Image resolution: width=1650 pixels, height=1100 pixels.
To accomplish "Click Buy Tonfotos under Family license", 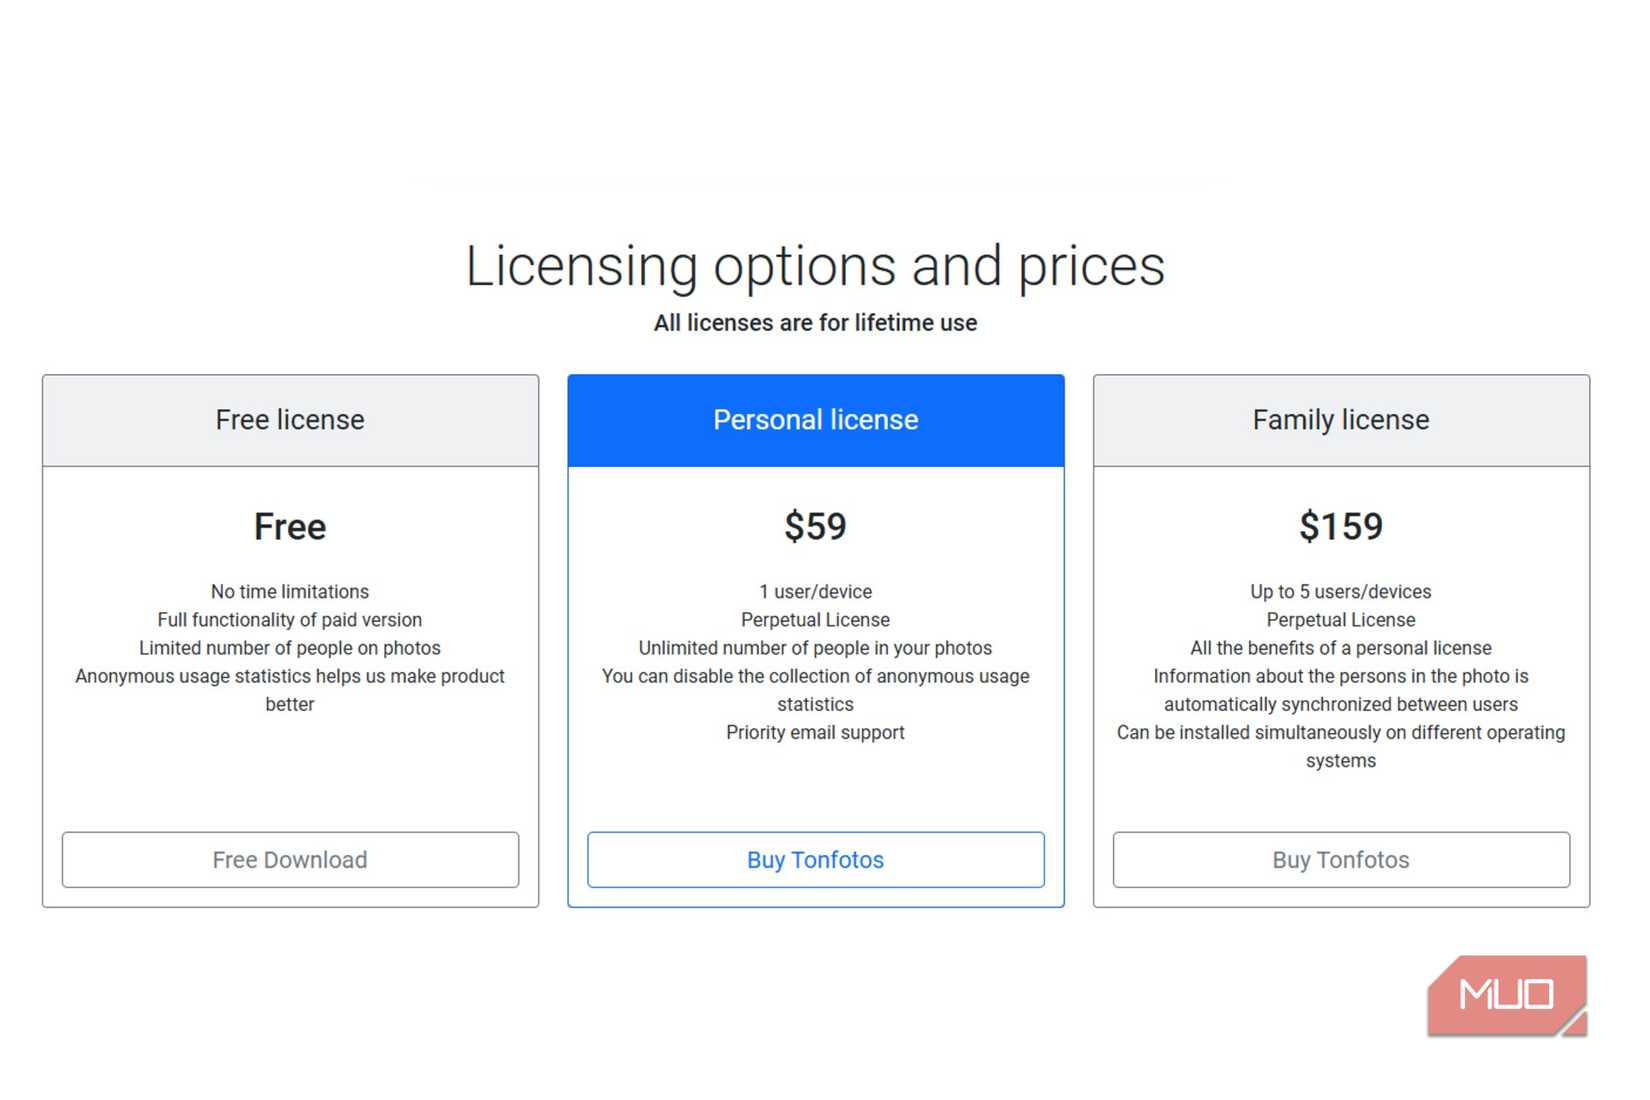I will pos(1341,859).
